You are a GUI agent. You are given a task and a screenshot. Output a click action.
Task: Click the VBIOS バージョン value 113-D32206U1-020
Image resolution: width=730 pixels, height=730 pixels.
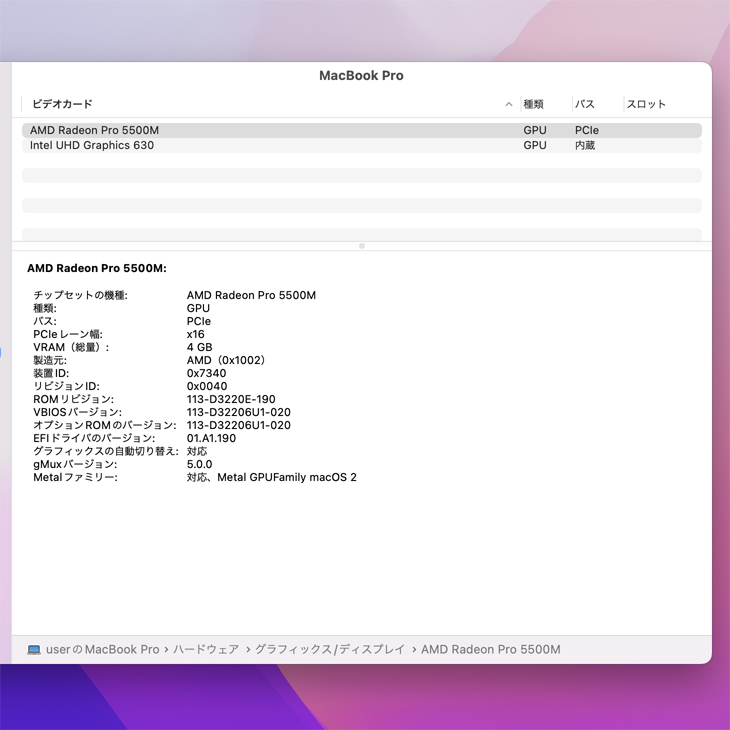coord(238,412)
